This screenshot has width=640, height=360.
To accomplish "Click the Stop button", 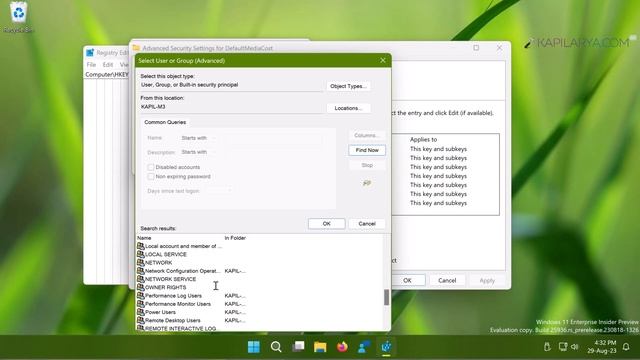I will point(367,165).
